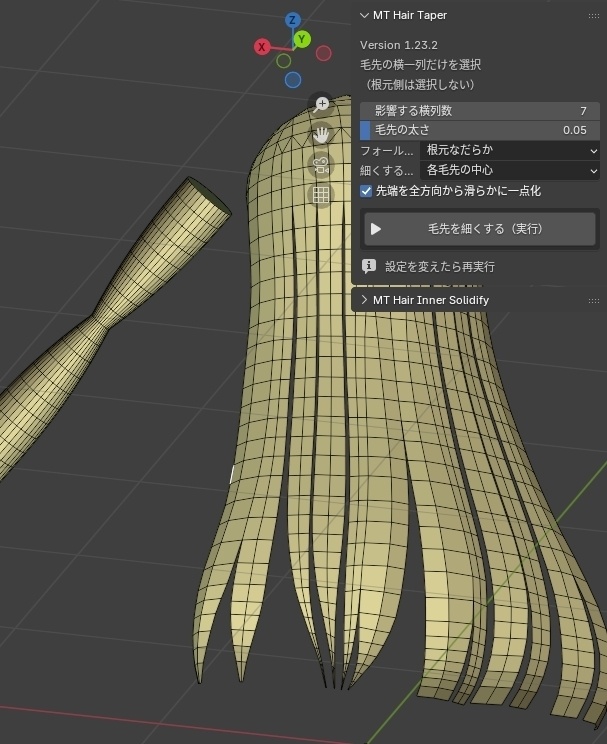607x744 pixels.
Task: Click the red X axis gizmo ball
Action: [x=262, y=47]
